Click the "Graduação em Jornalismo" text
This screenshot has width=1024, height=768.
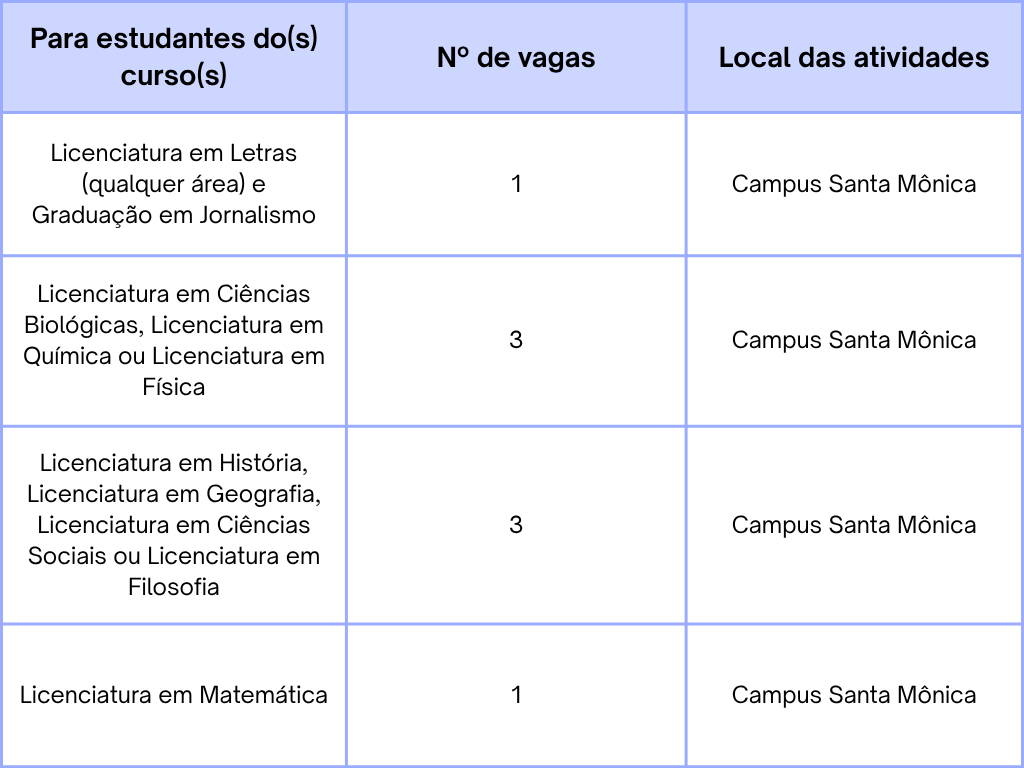(x=174, y=215)
